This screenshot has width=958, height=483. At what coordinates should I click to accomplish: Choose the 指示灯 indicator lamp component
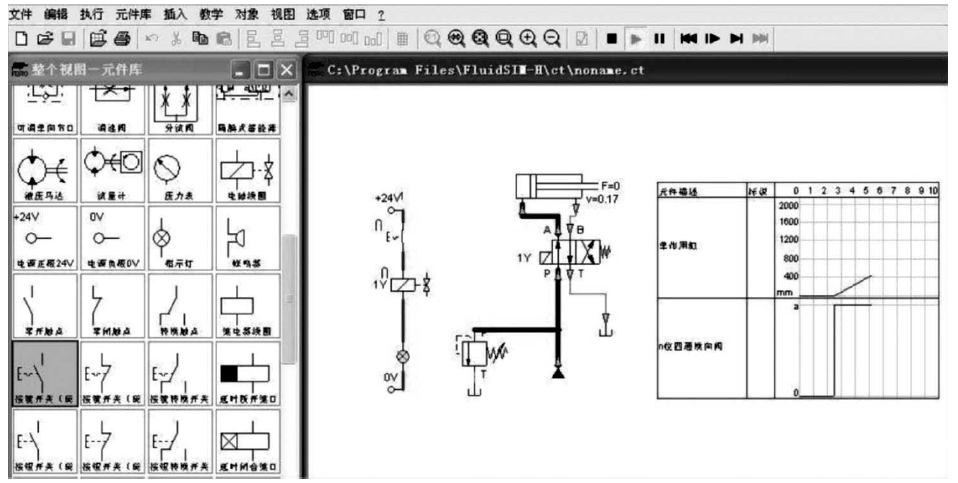[x=180, y=238]
